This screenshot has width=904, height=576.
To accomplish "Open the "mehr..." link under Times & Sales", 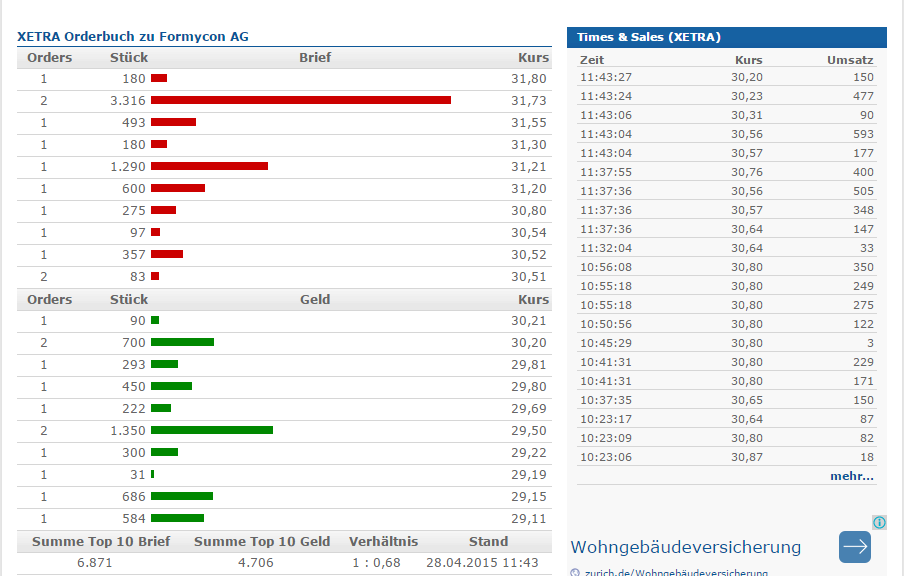I will (851, 476).
